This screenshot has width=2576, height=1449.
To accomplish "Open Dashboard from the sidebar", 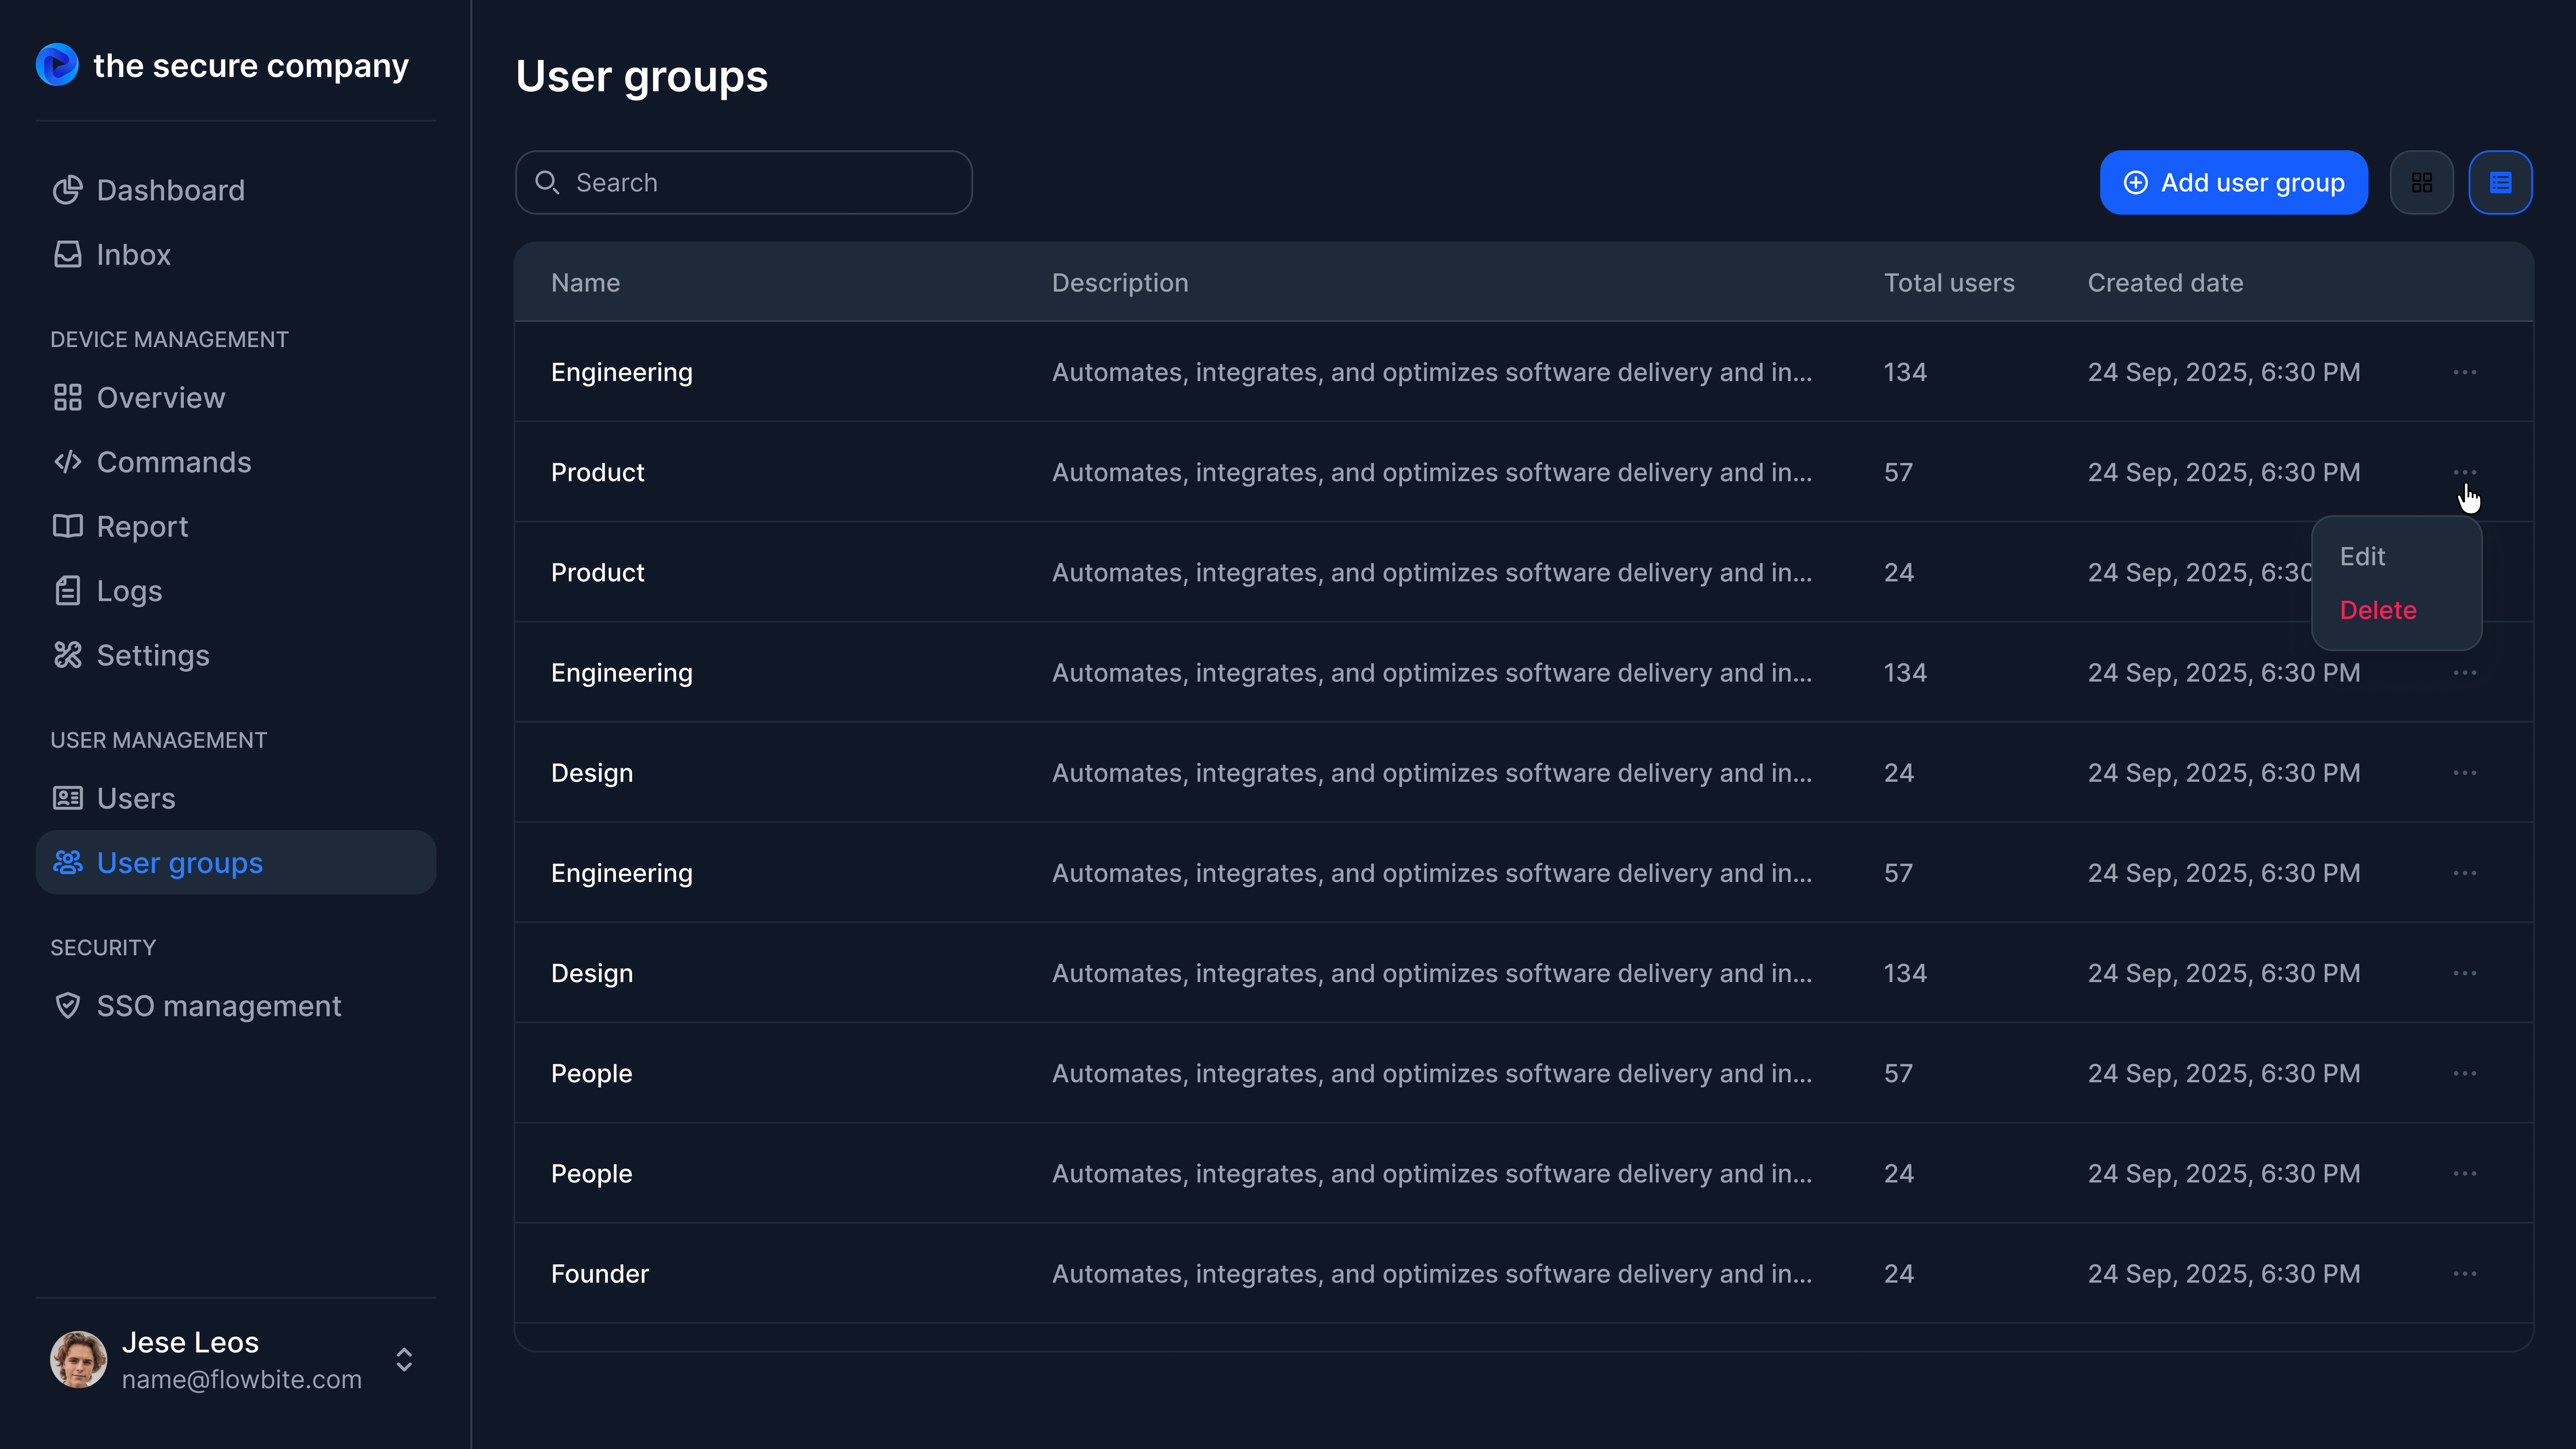I will point(170,190).
